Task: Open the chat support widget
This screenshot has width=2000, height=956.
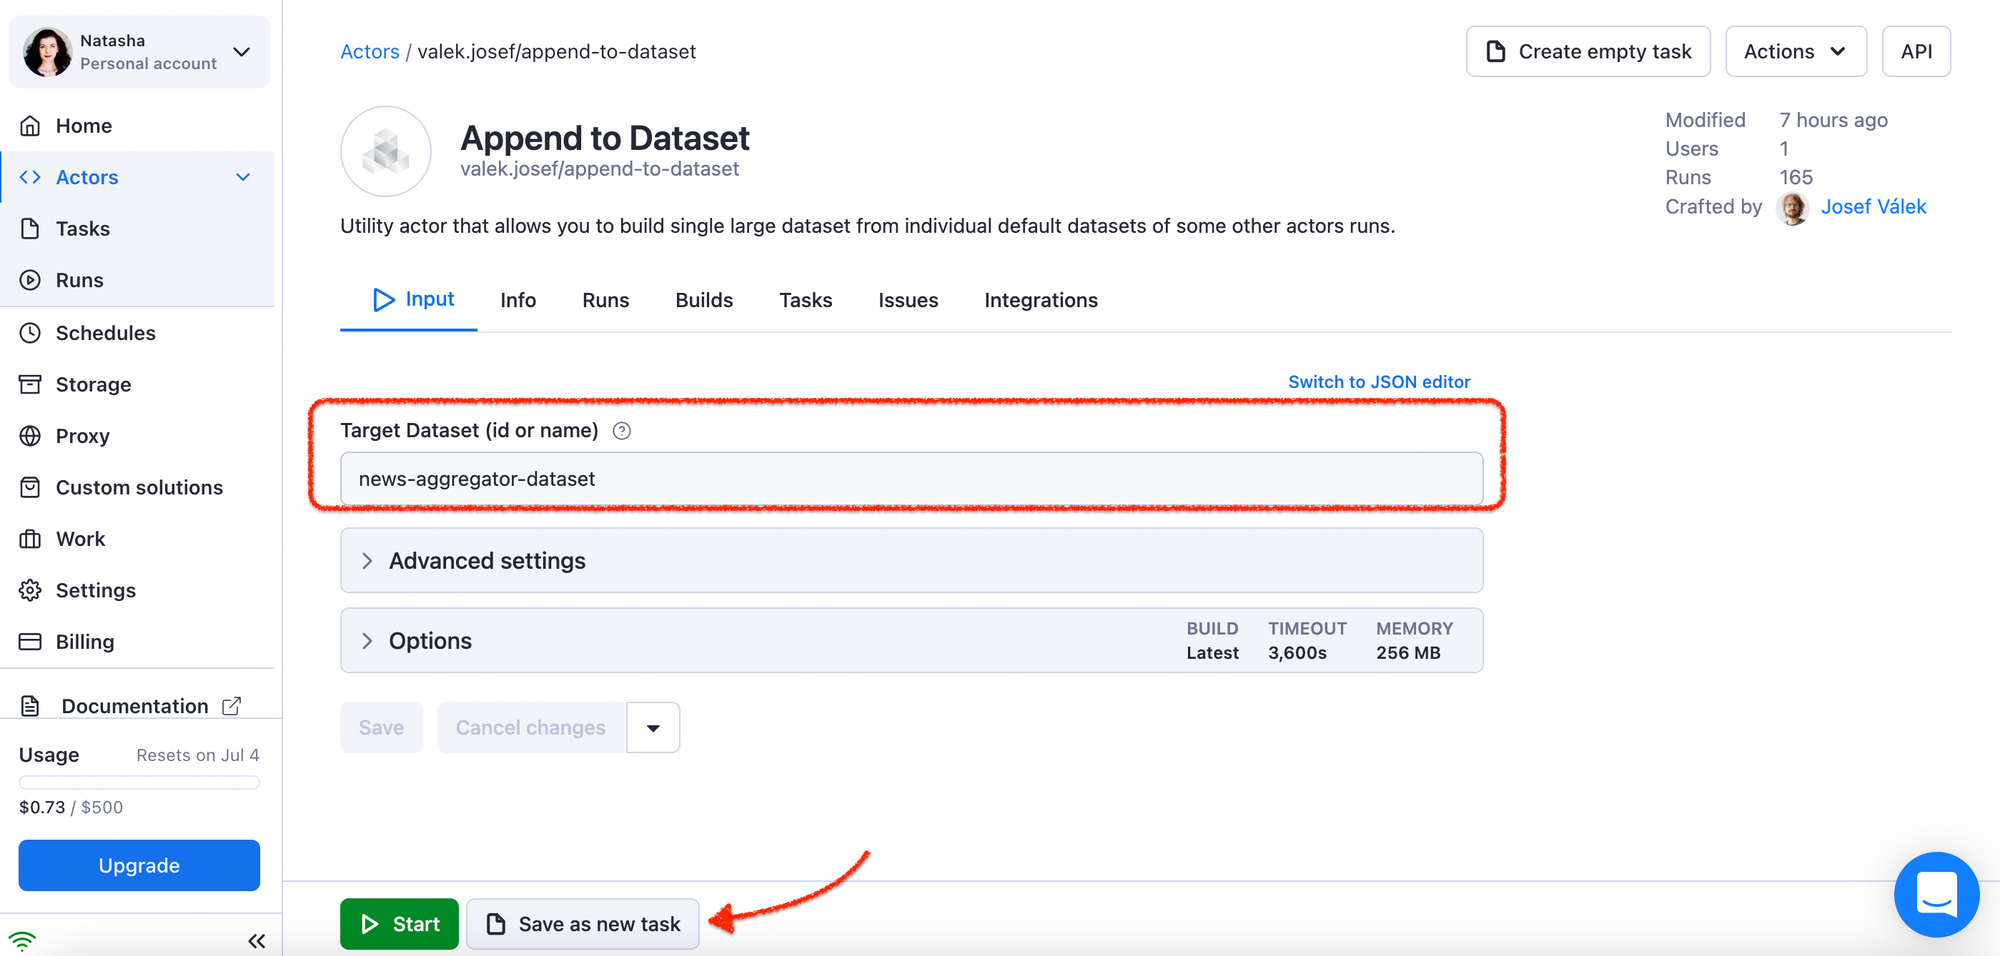Action: point(1936,895)
